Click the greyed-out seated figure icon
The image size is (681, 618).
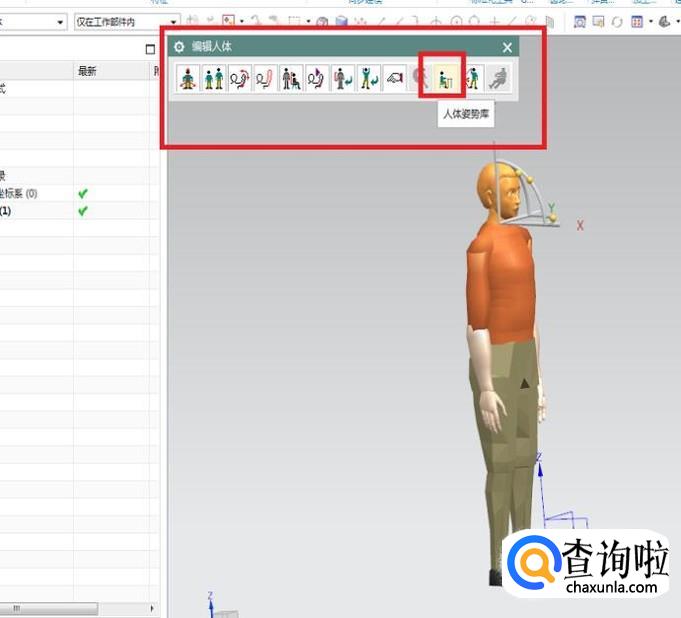click(x=497, y=78)
